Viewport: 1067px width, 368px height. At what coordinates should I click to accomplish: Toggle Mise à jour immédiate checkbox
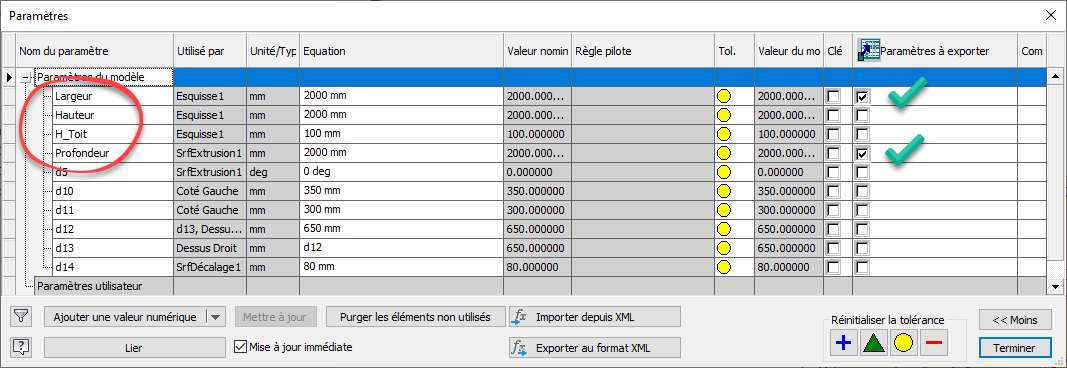pos(240,347)
